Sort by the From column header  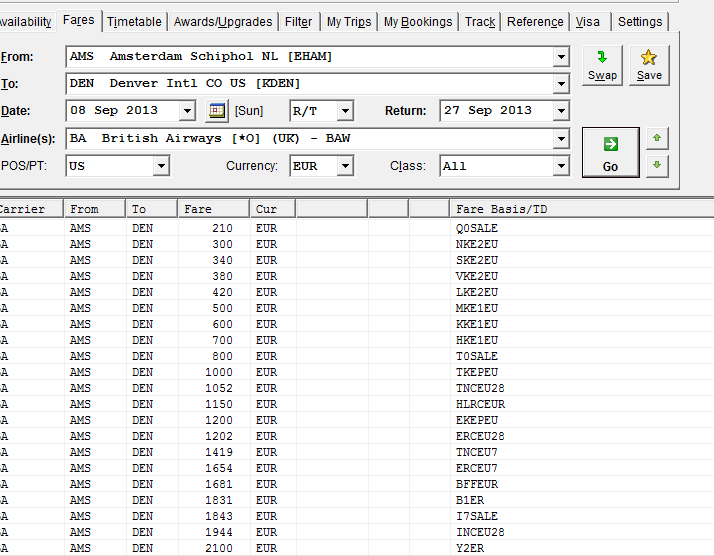click(95, 209)
